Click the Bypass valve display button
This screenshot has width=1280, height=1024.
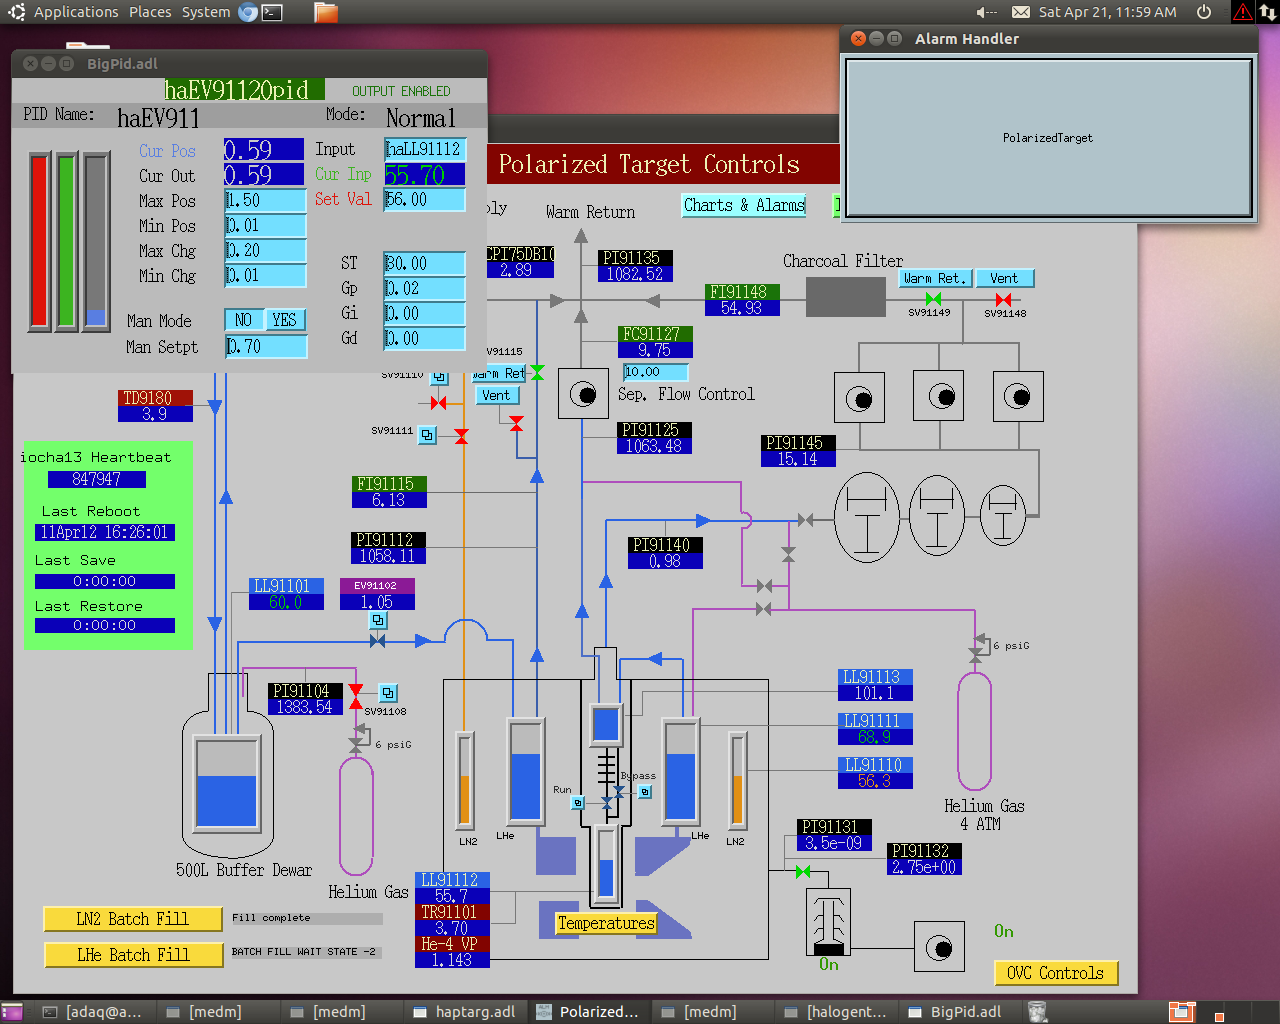point(645,792)
